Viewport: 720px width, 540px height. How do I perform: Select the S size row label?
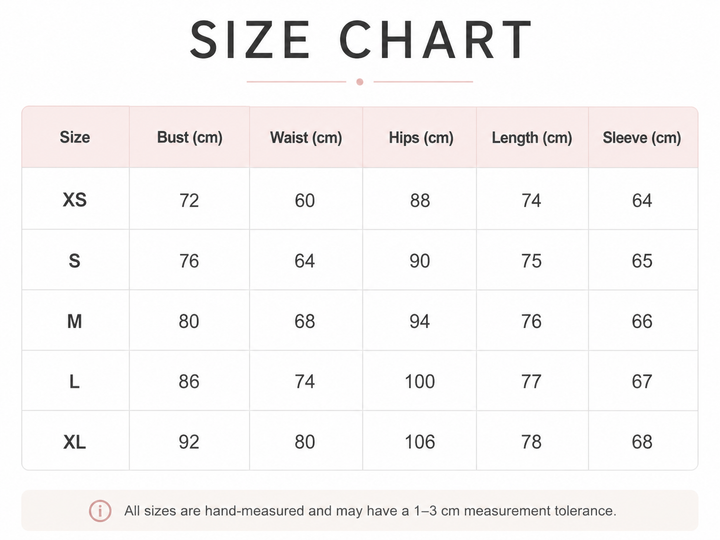[74, 261]
